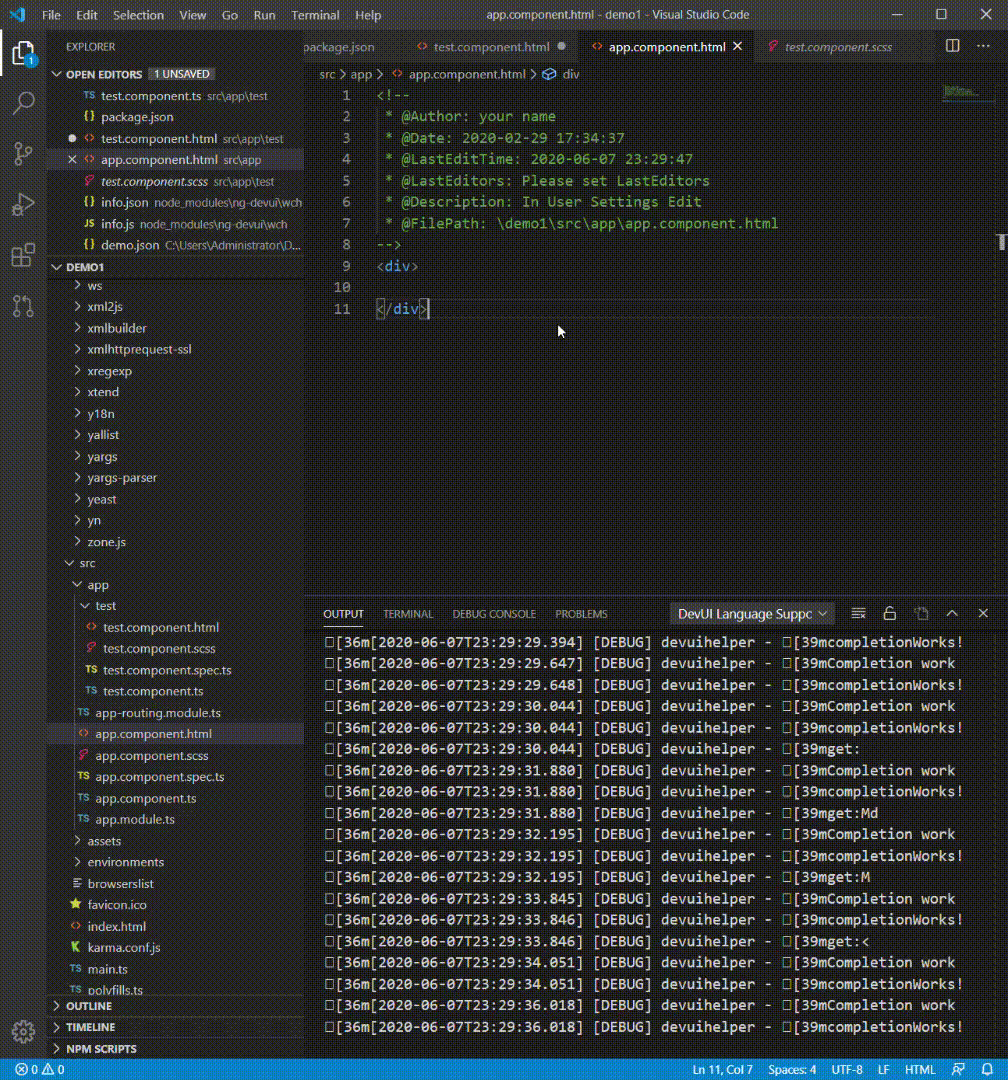Viewport: 1008px width, 1080px height.
Task: Click the UTF-8 encoding indicator
Action: point(845,1070)
